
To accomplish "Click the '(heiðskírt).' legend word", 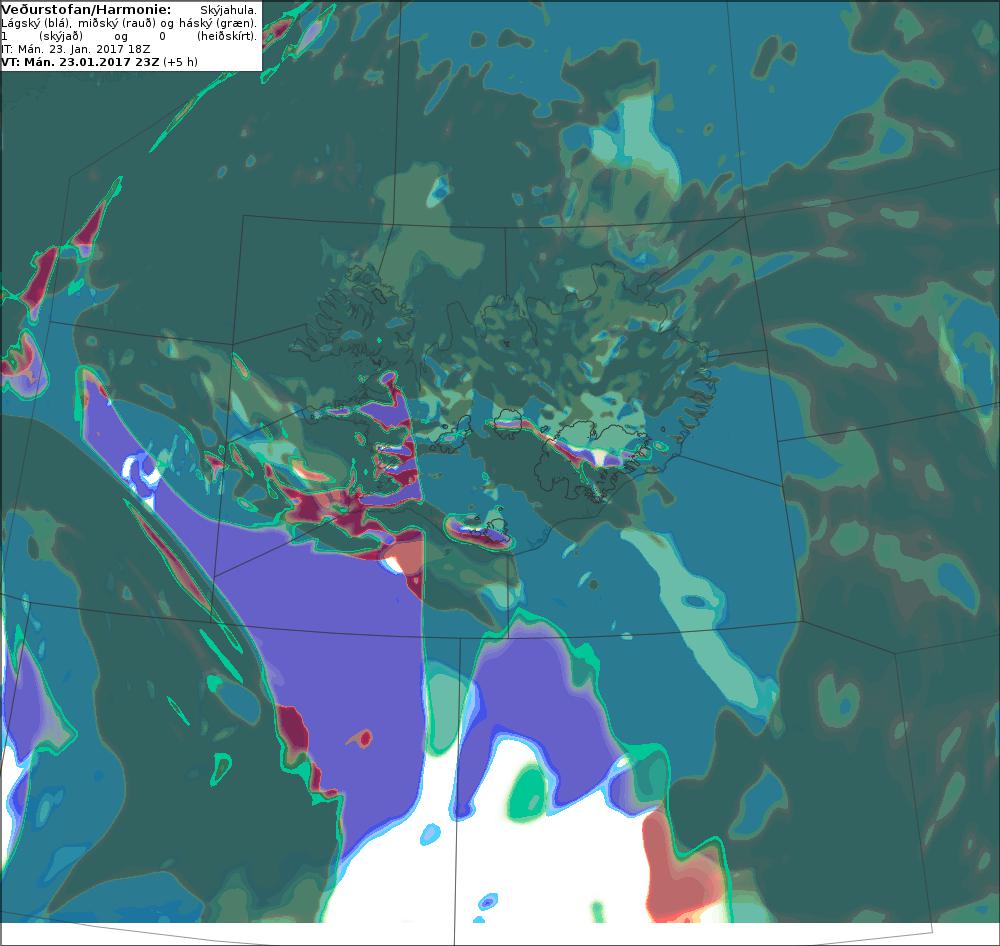I will pyautogui.click(x=227, y=36).
